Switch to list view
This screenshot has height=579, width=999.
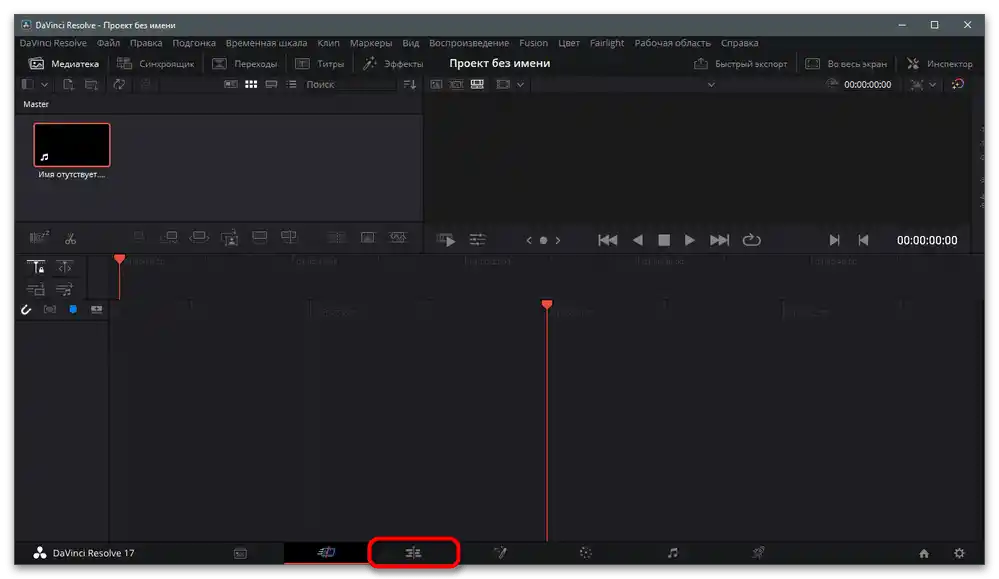(x=291, y=84)
